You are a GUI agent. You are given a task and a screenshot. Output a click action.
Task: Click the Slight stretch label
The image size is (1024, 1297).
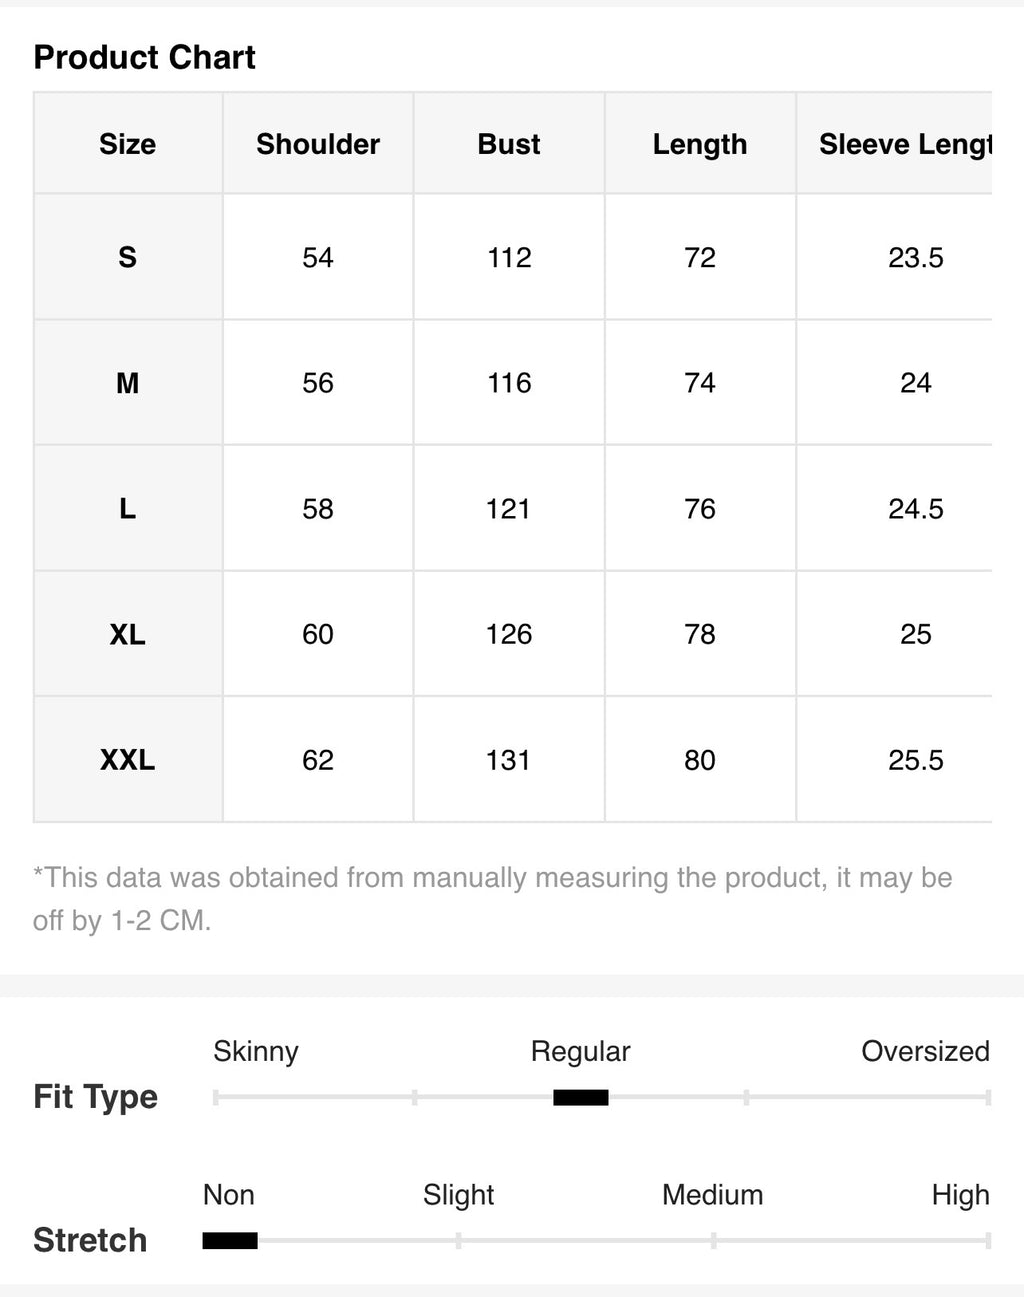tap(458, 1195)
